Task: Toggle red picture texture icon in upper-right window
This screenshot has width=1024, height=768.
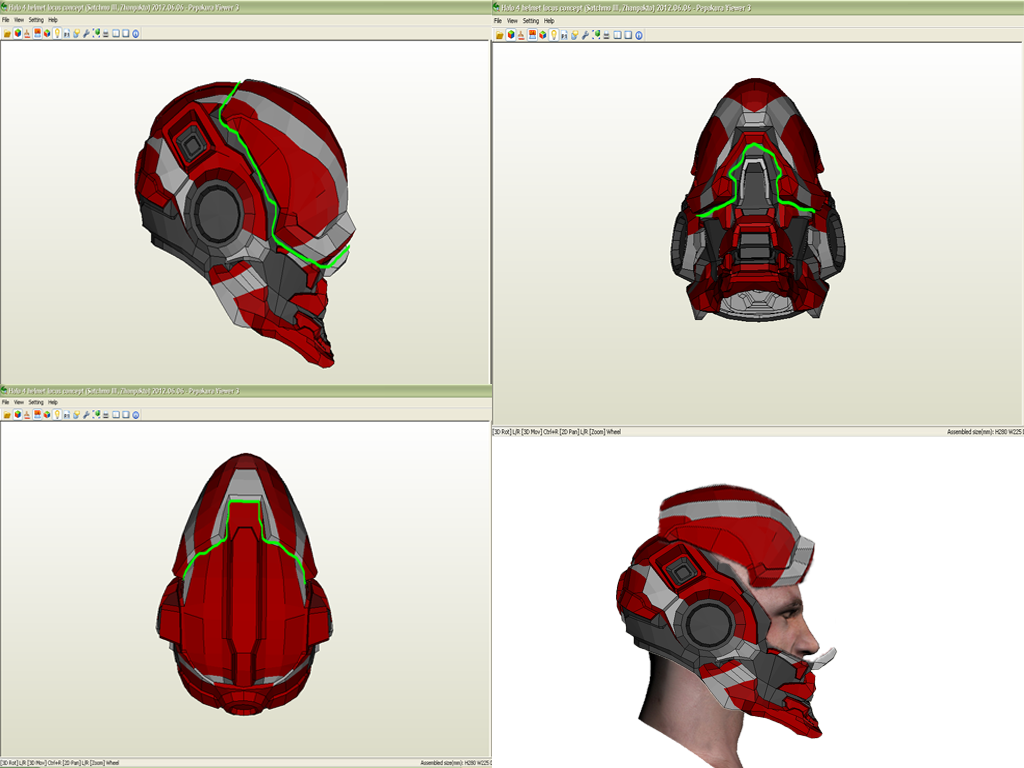Action: click(532, 35)
